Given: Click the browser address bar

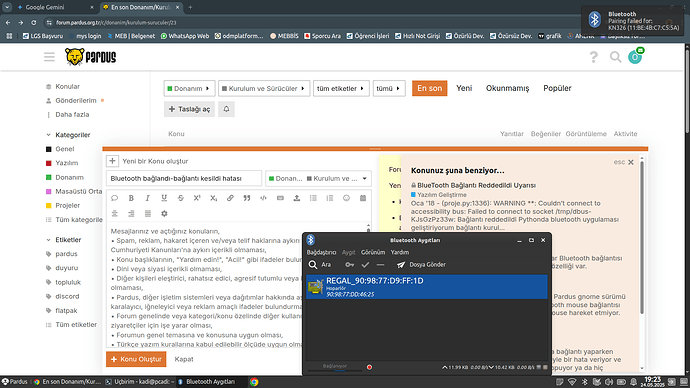Looking at the screenshot, I should point(308,22).
